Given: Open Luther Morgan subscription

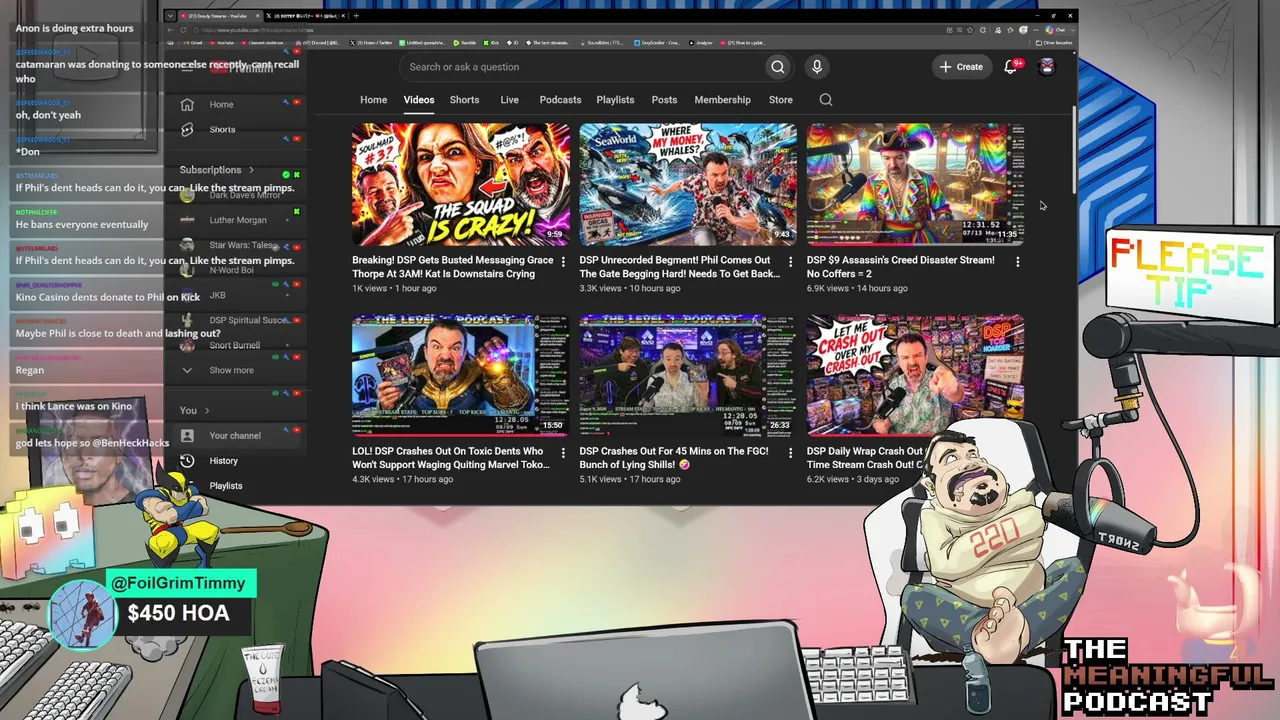Looking at the screenshot, I should point(240,220).
